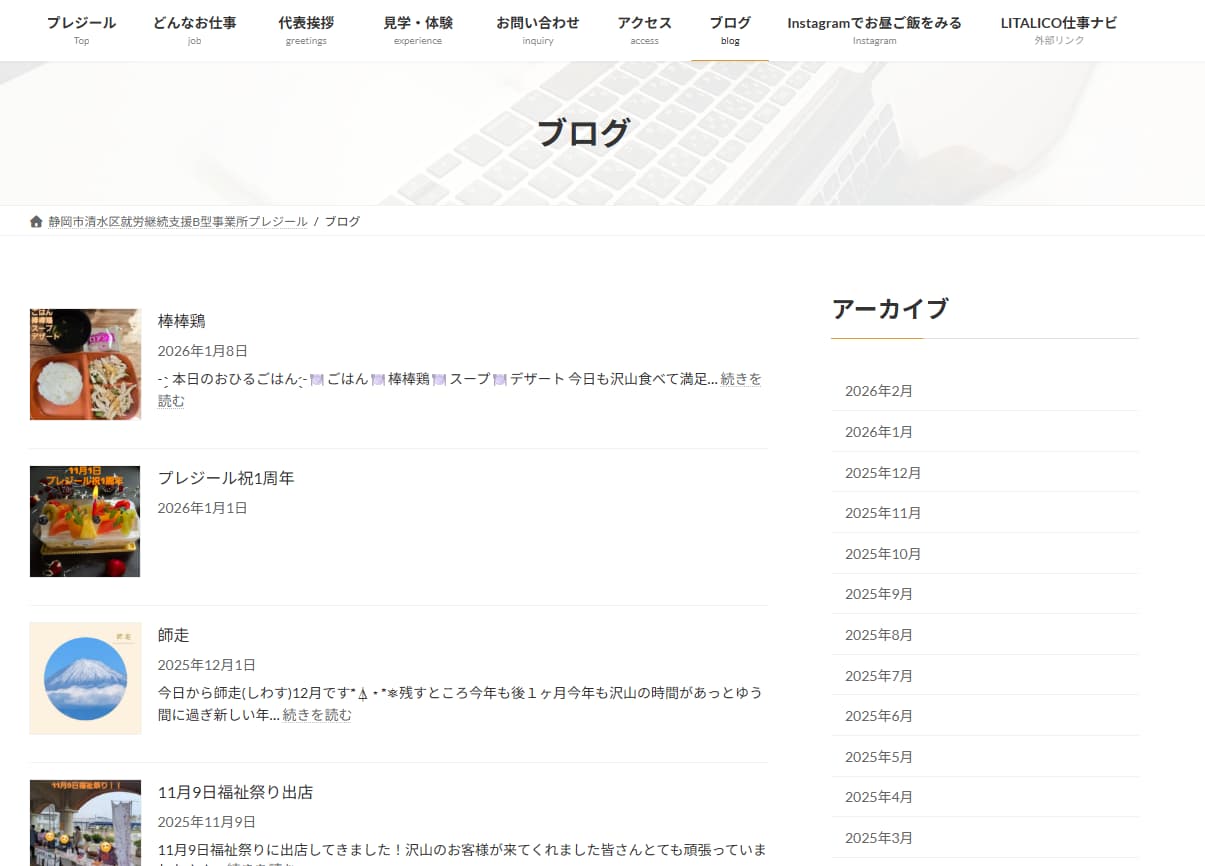Open the 師走 Mt. Fuji thumbnail

[x=85, y=678]
